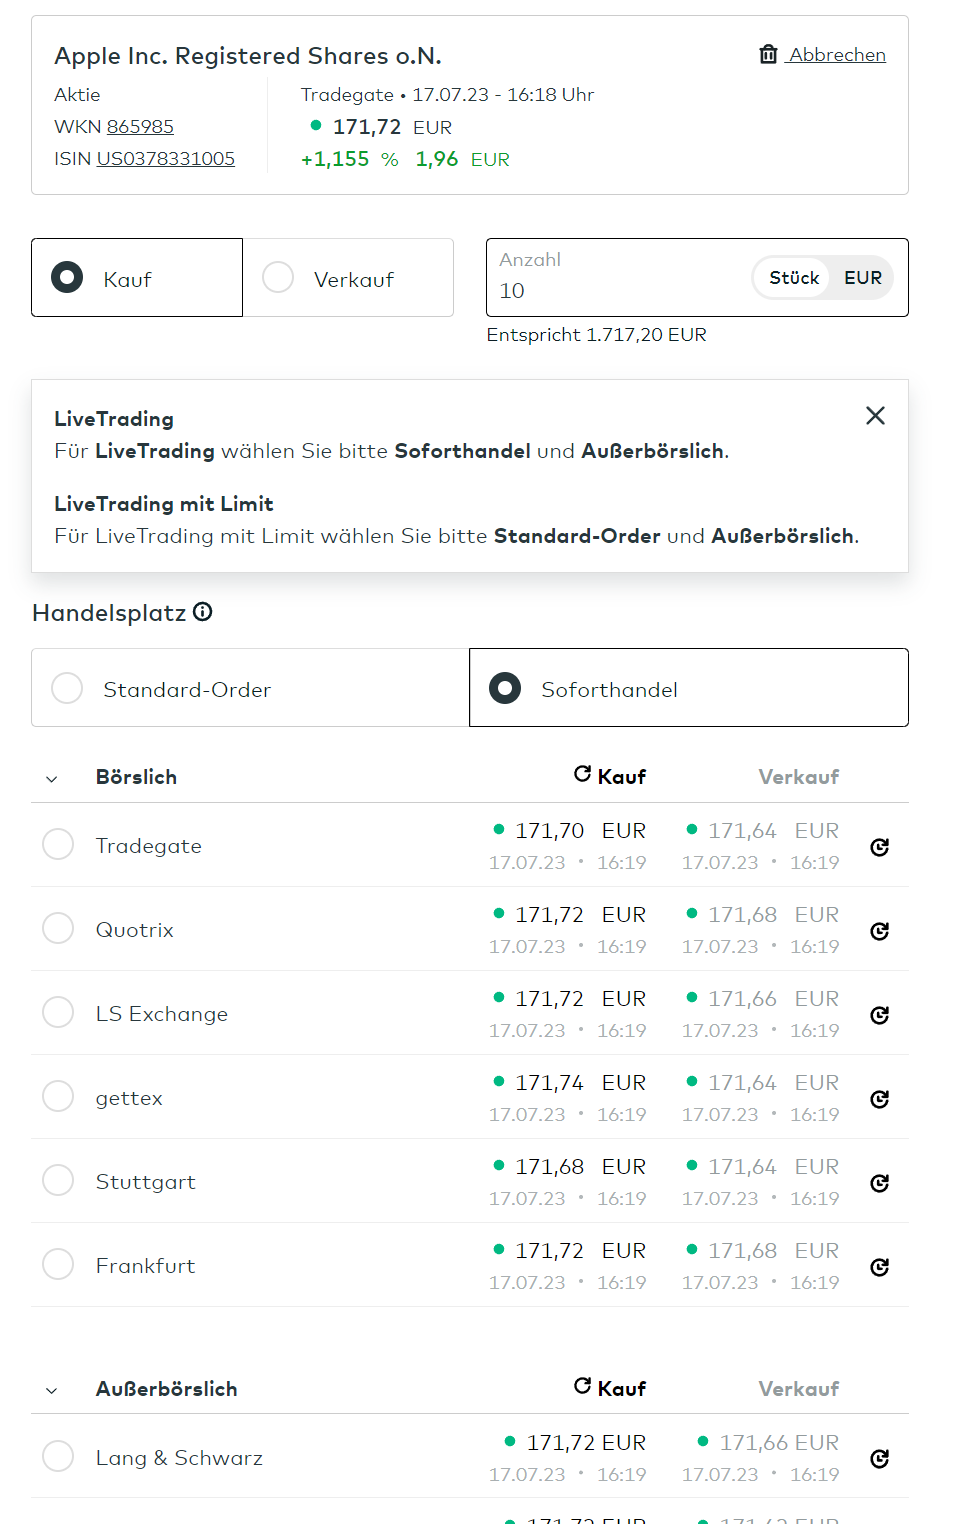
Task: Click the Quotrix Verkauf price 171,68 EUR
Action: (773, 915)
